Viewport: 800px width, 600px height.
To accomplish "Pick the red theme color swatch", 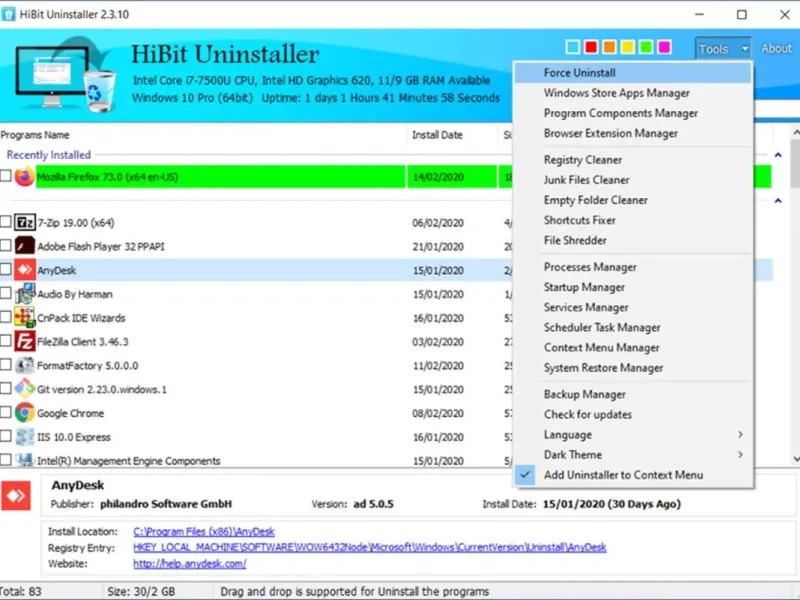I will click(x=591, y=47).
